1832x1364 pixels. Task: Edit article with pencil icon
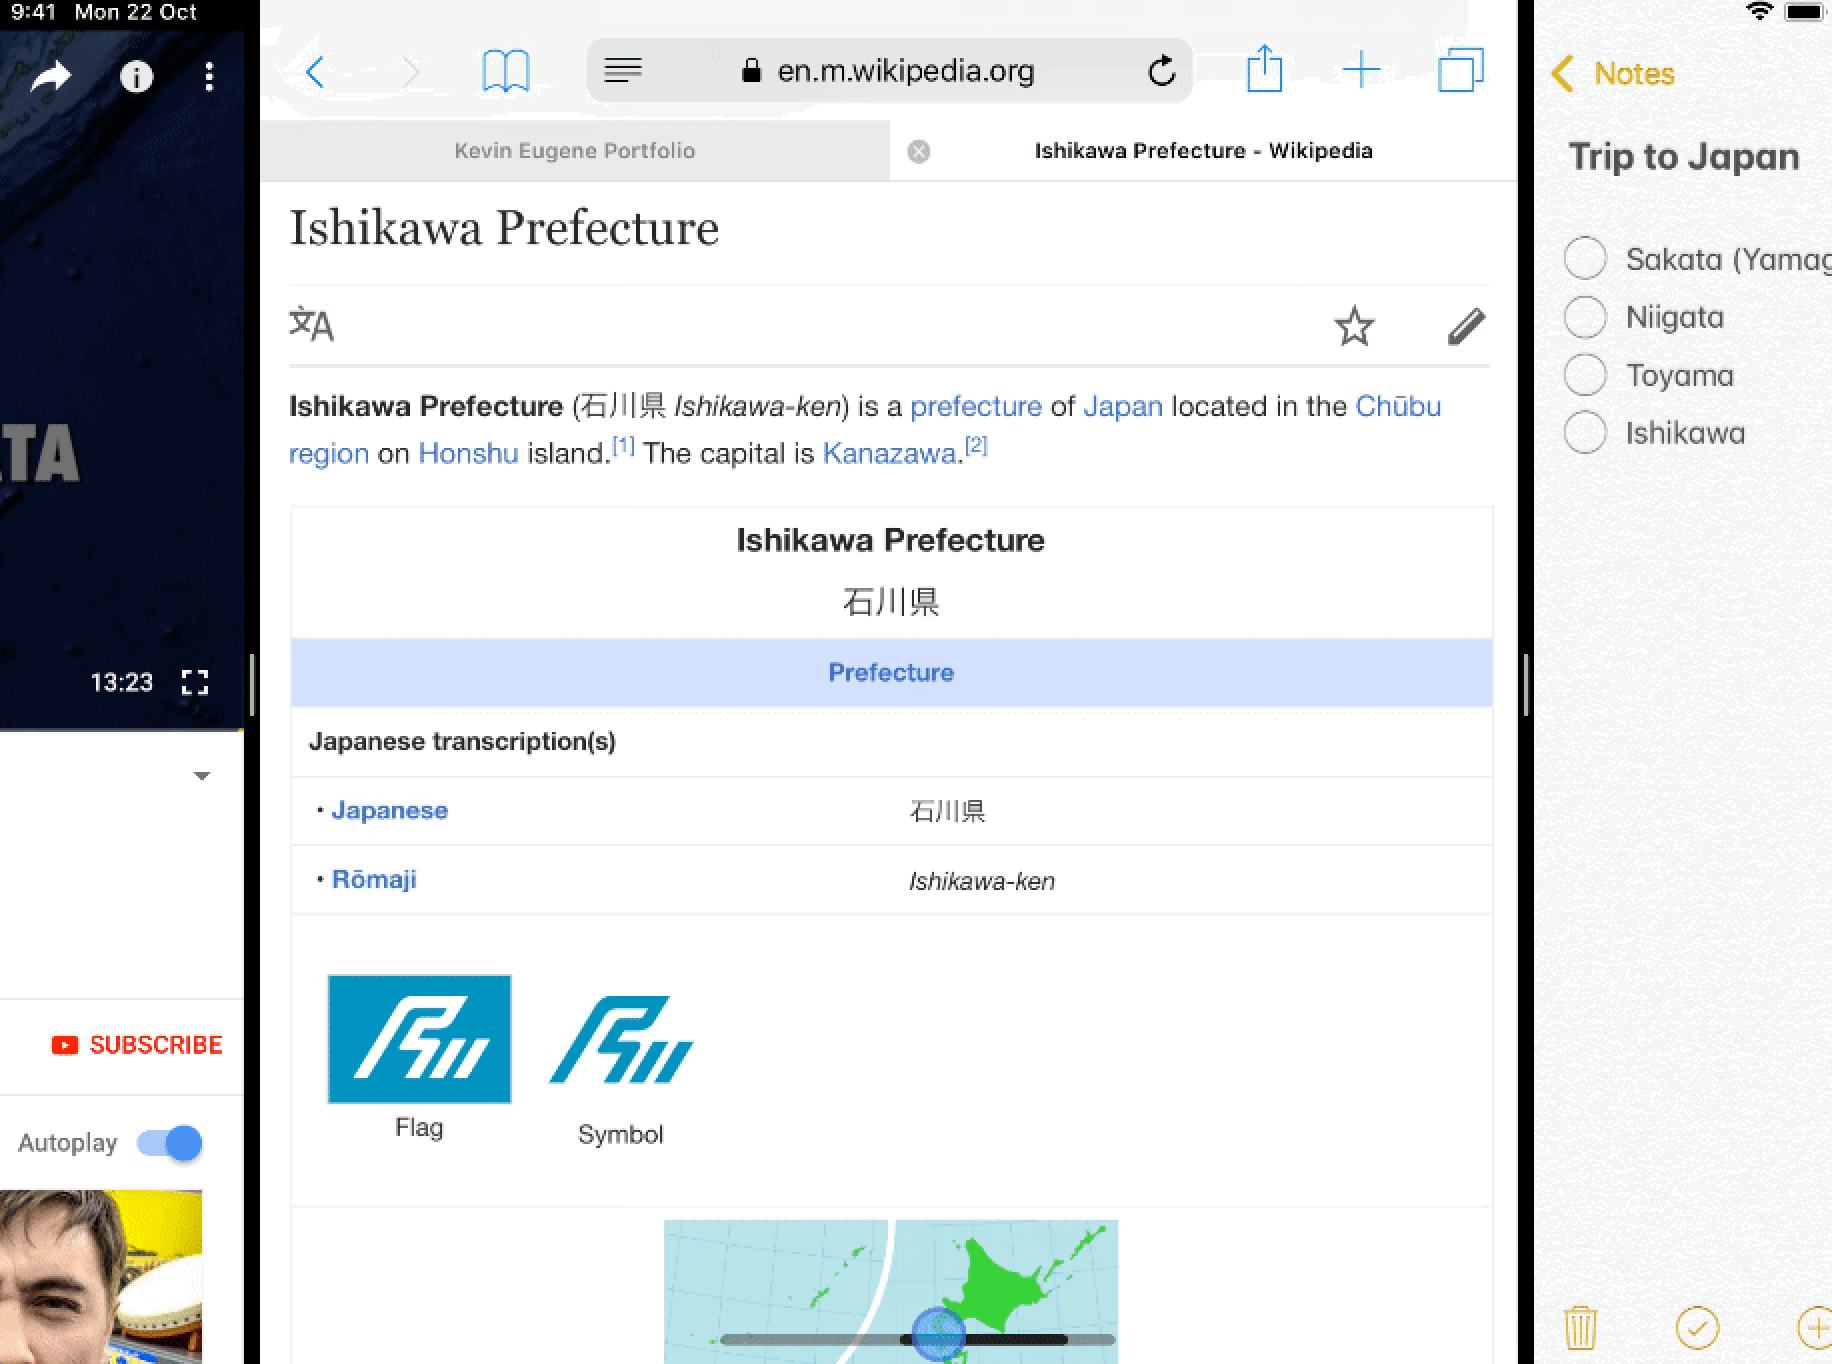coord(1466,326)
